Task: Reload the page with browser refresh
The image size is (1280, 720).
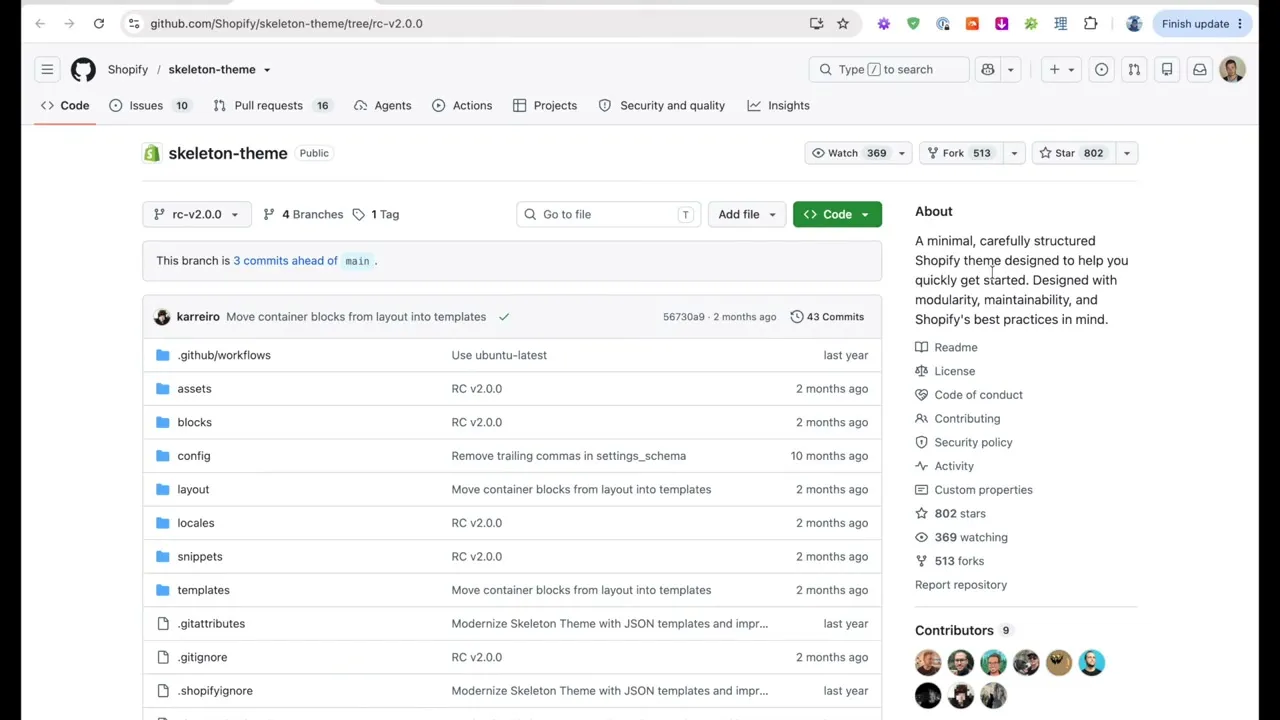Action: pos(99,23)
